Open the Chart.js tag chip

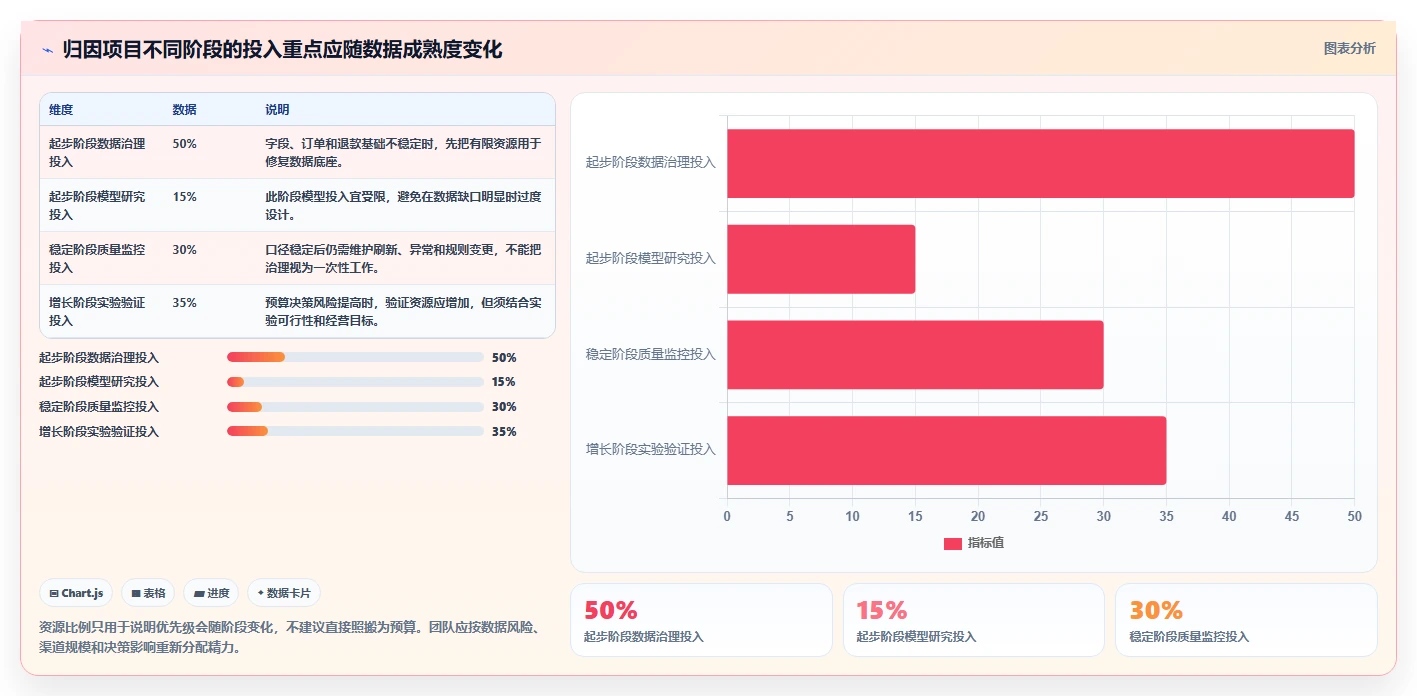pyautogui.click(x=76, y=593)
